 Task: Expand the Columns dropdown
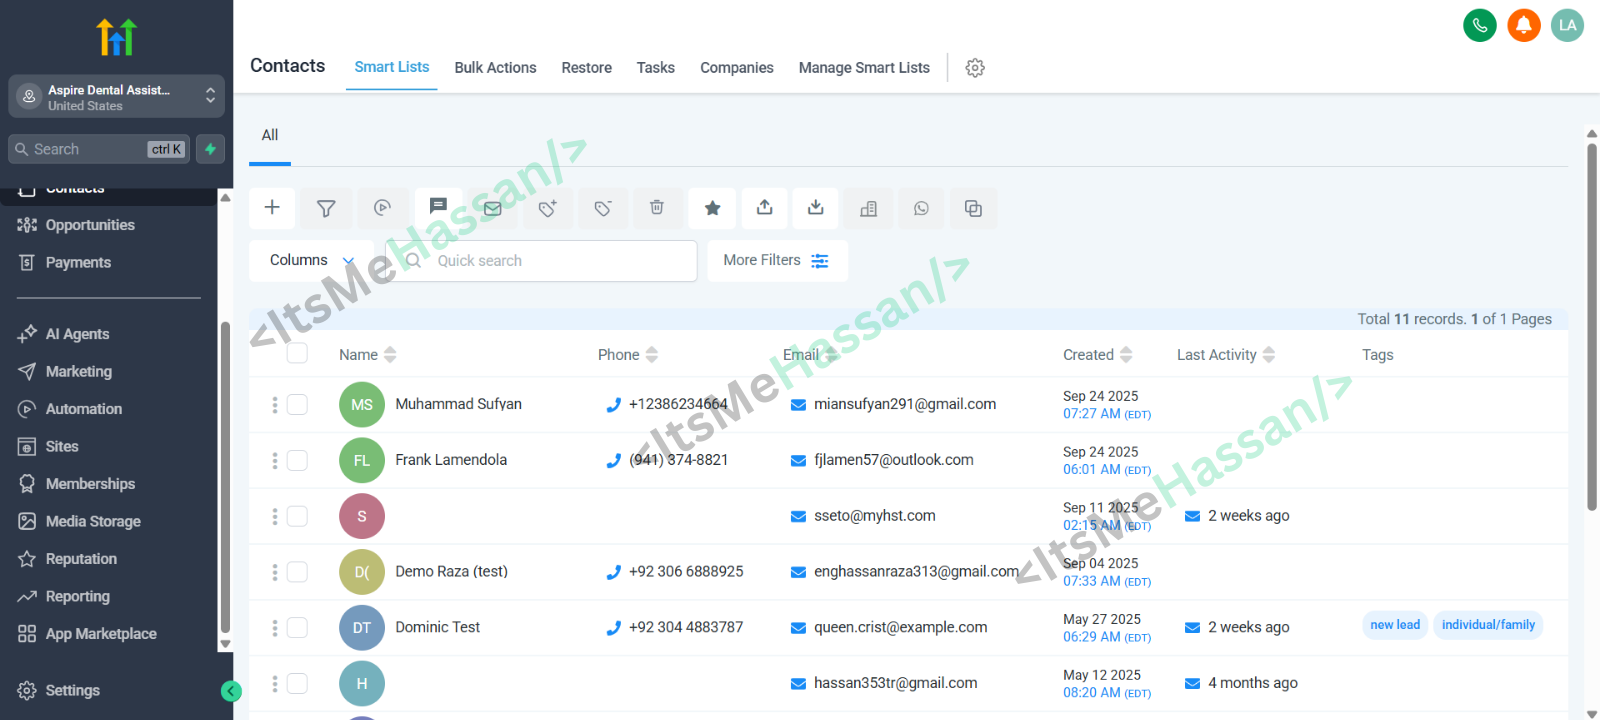pos(311,260)
